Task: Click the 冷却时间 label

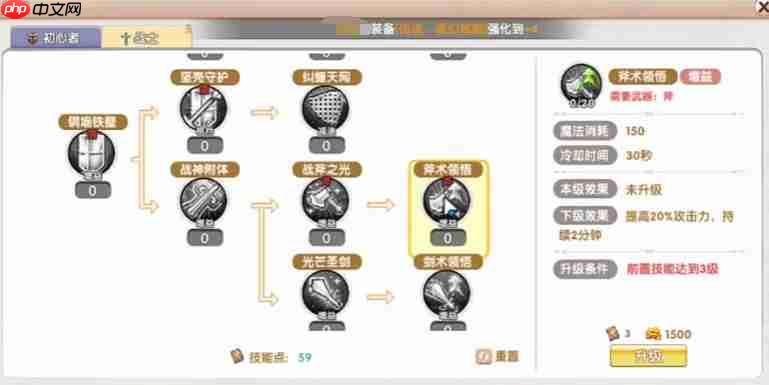Action: pos(585,155)
